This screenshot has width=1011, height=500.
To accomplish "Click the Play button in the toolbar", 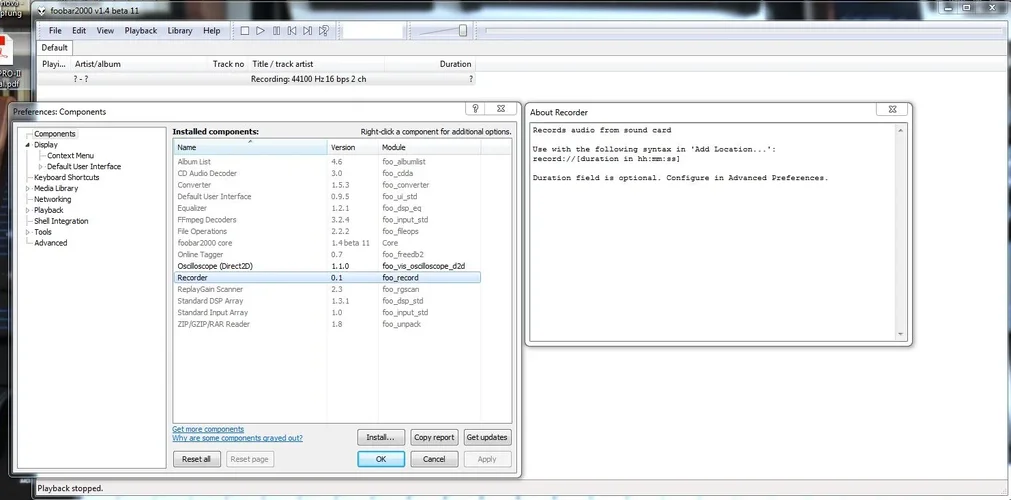I will pyautogui.click(x=260, y=31).
